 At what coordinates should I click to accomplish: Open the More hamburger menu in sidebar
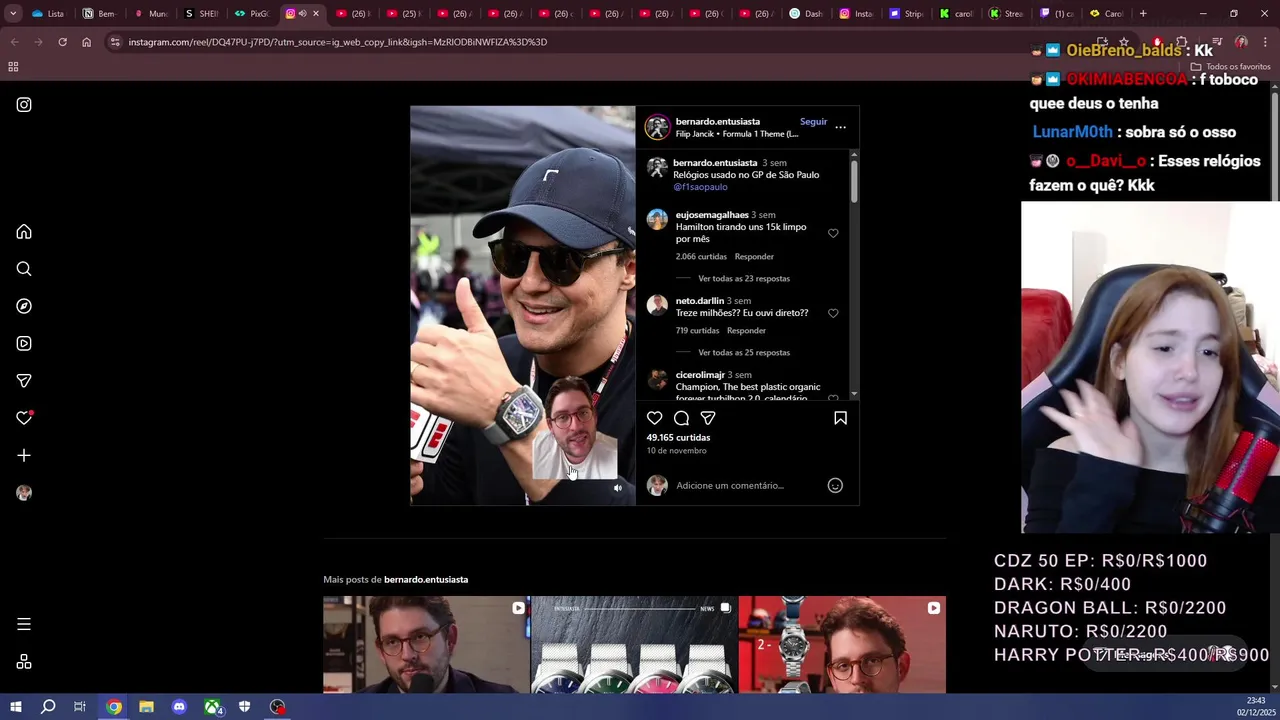click(x=24, y=624)
